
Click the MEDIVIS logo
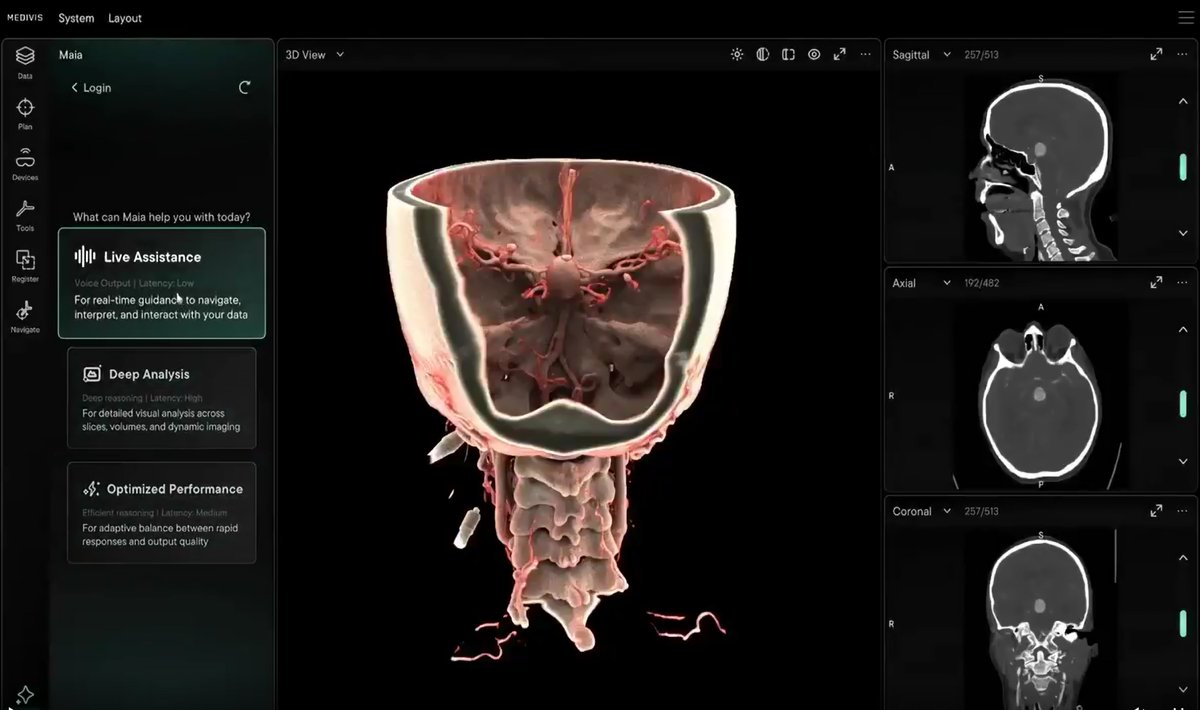[25, 18]
